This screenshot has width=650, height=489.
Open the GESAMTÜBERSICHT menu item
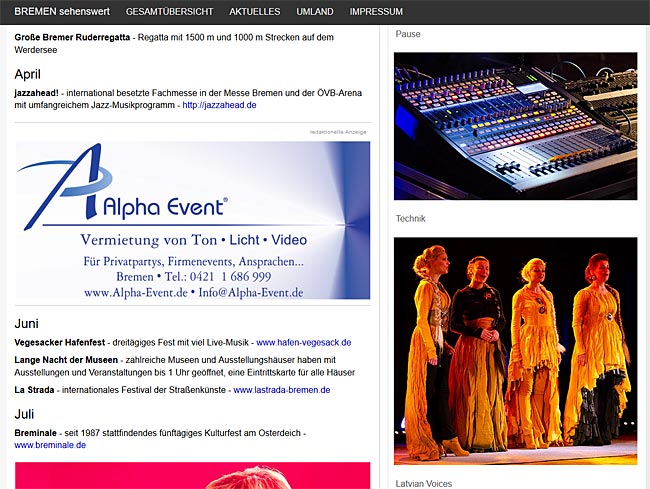point(170,12)
